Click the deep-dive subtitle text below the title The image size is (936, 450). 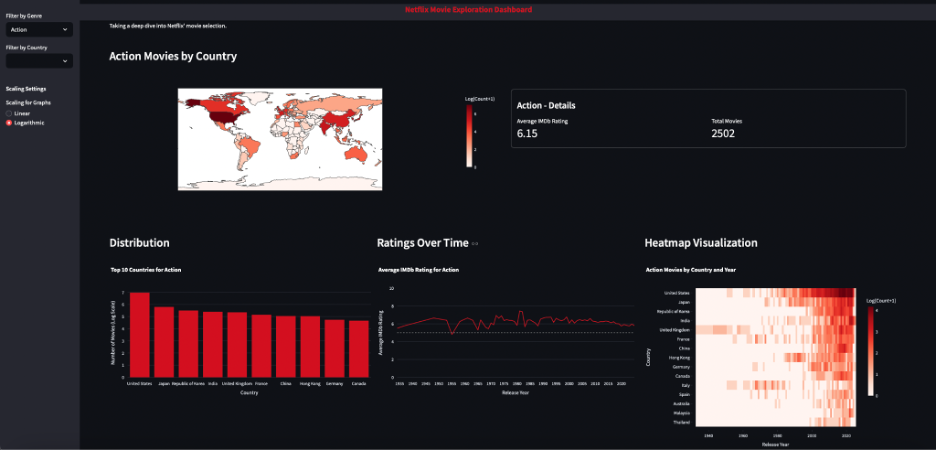click(x=168, y=26)
